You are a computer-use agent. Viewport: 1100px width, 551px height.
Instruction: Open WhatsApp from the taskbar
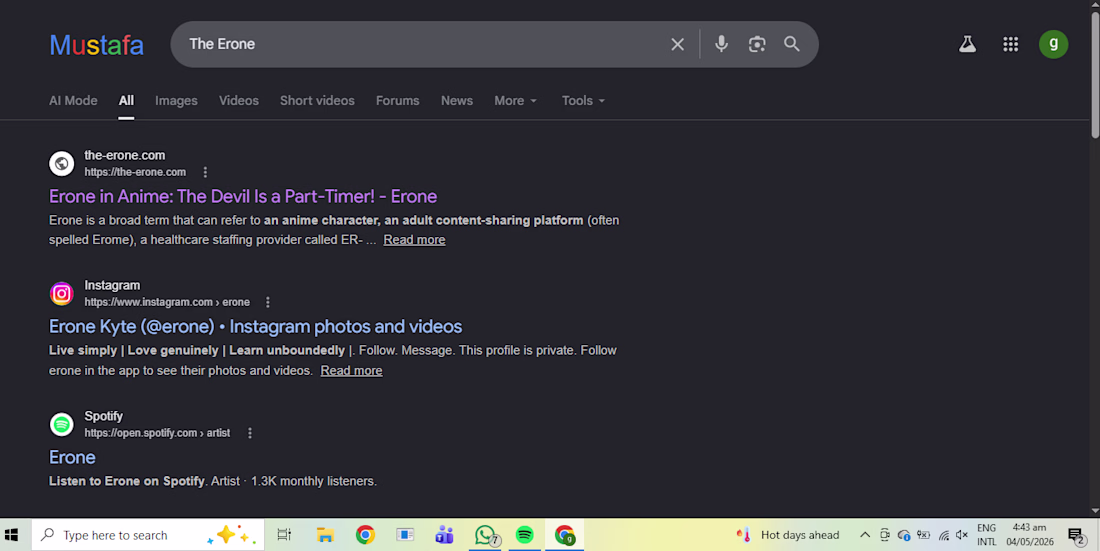point(485,535)
